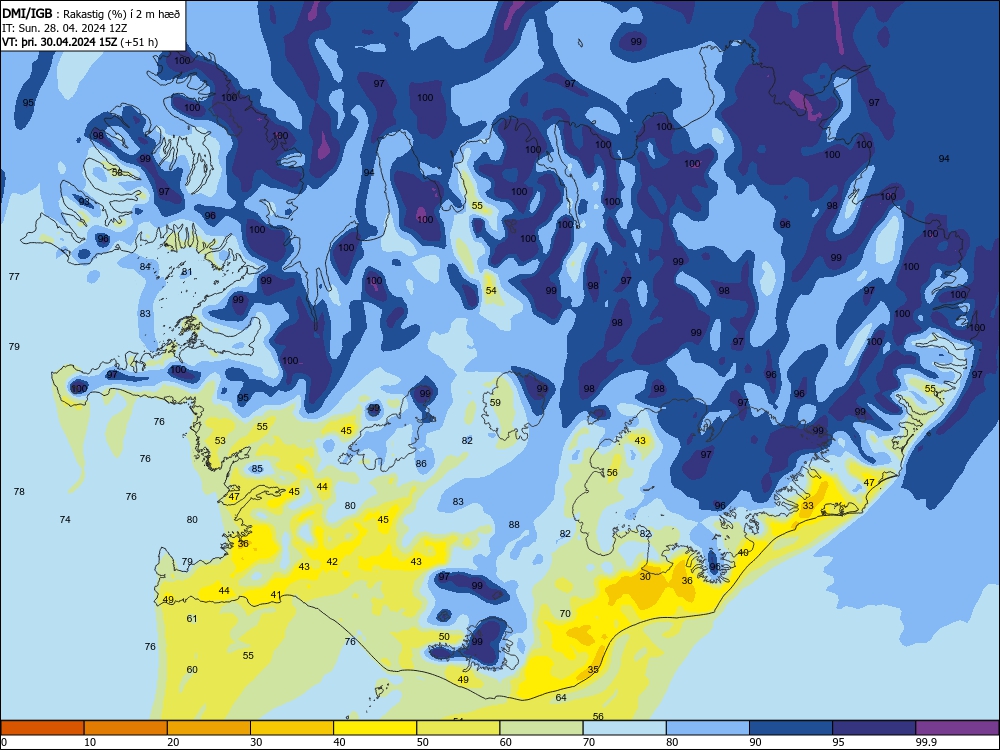Screen dimensions: 1000x750
Task: Click the initial time line 'IT: Sun. 28. 04. 2024 12Z'
Action: 64,28
